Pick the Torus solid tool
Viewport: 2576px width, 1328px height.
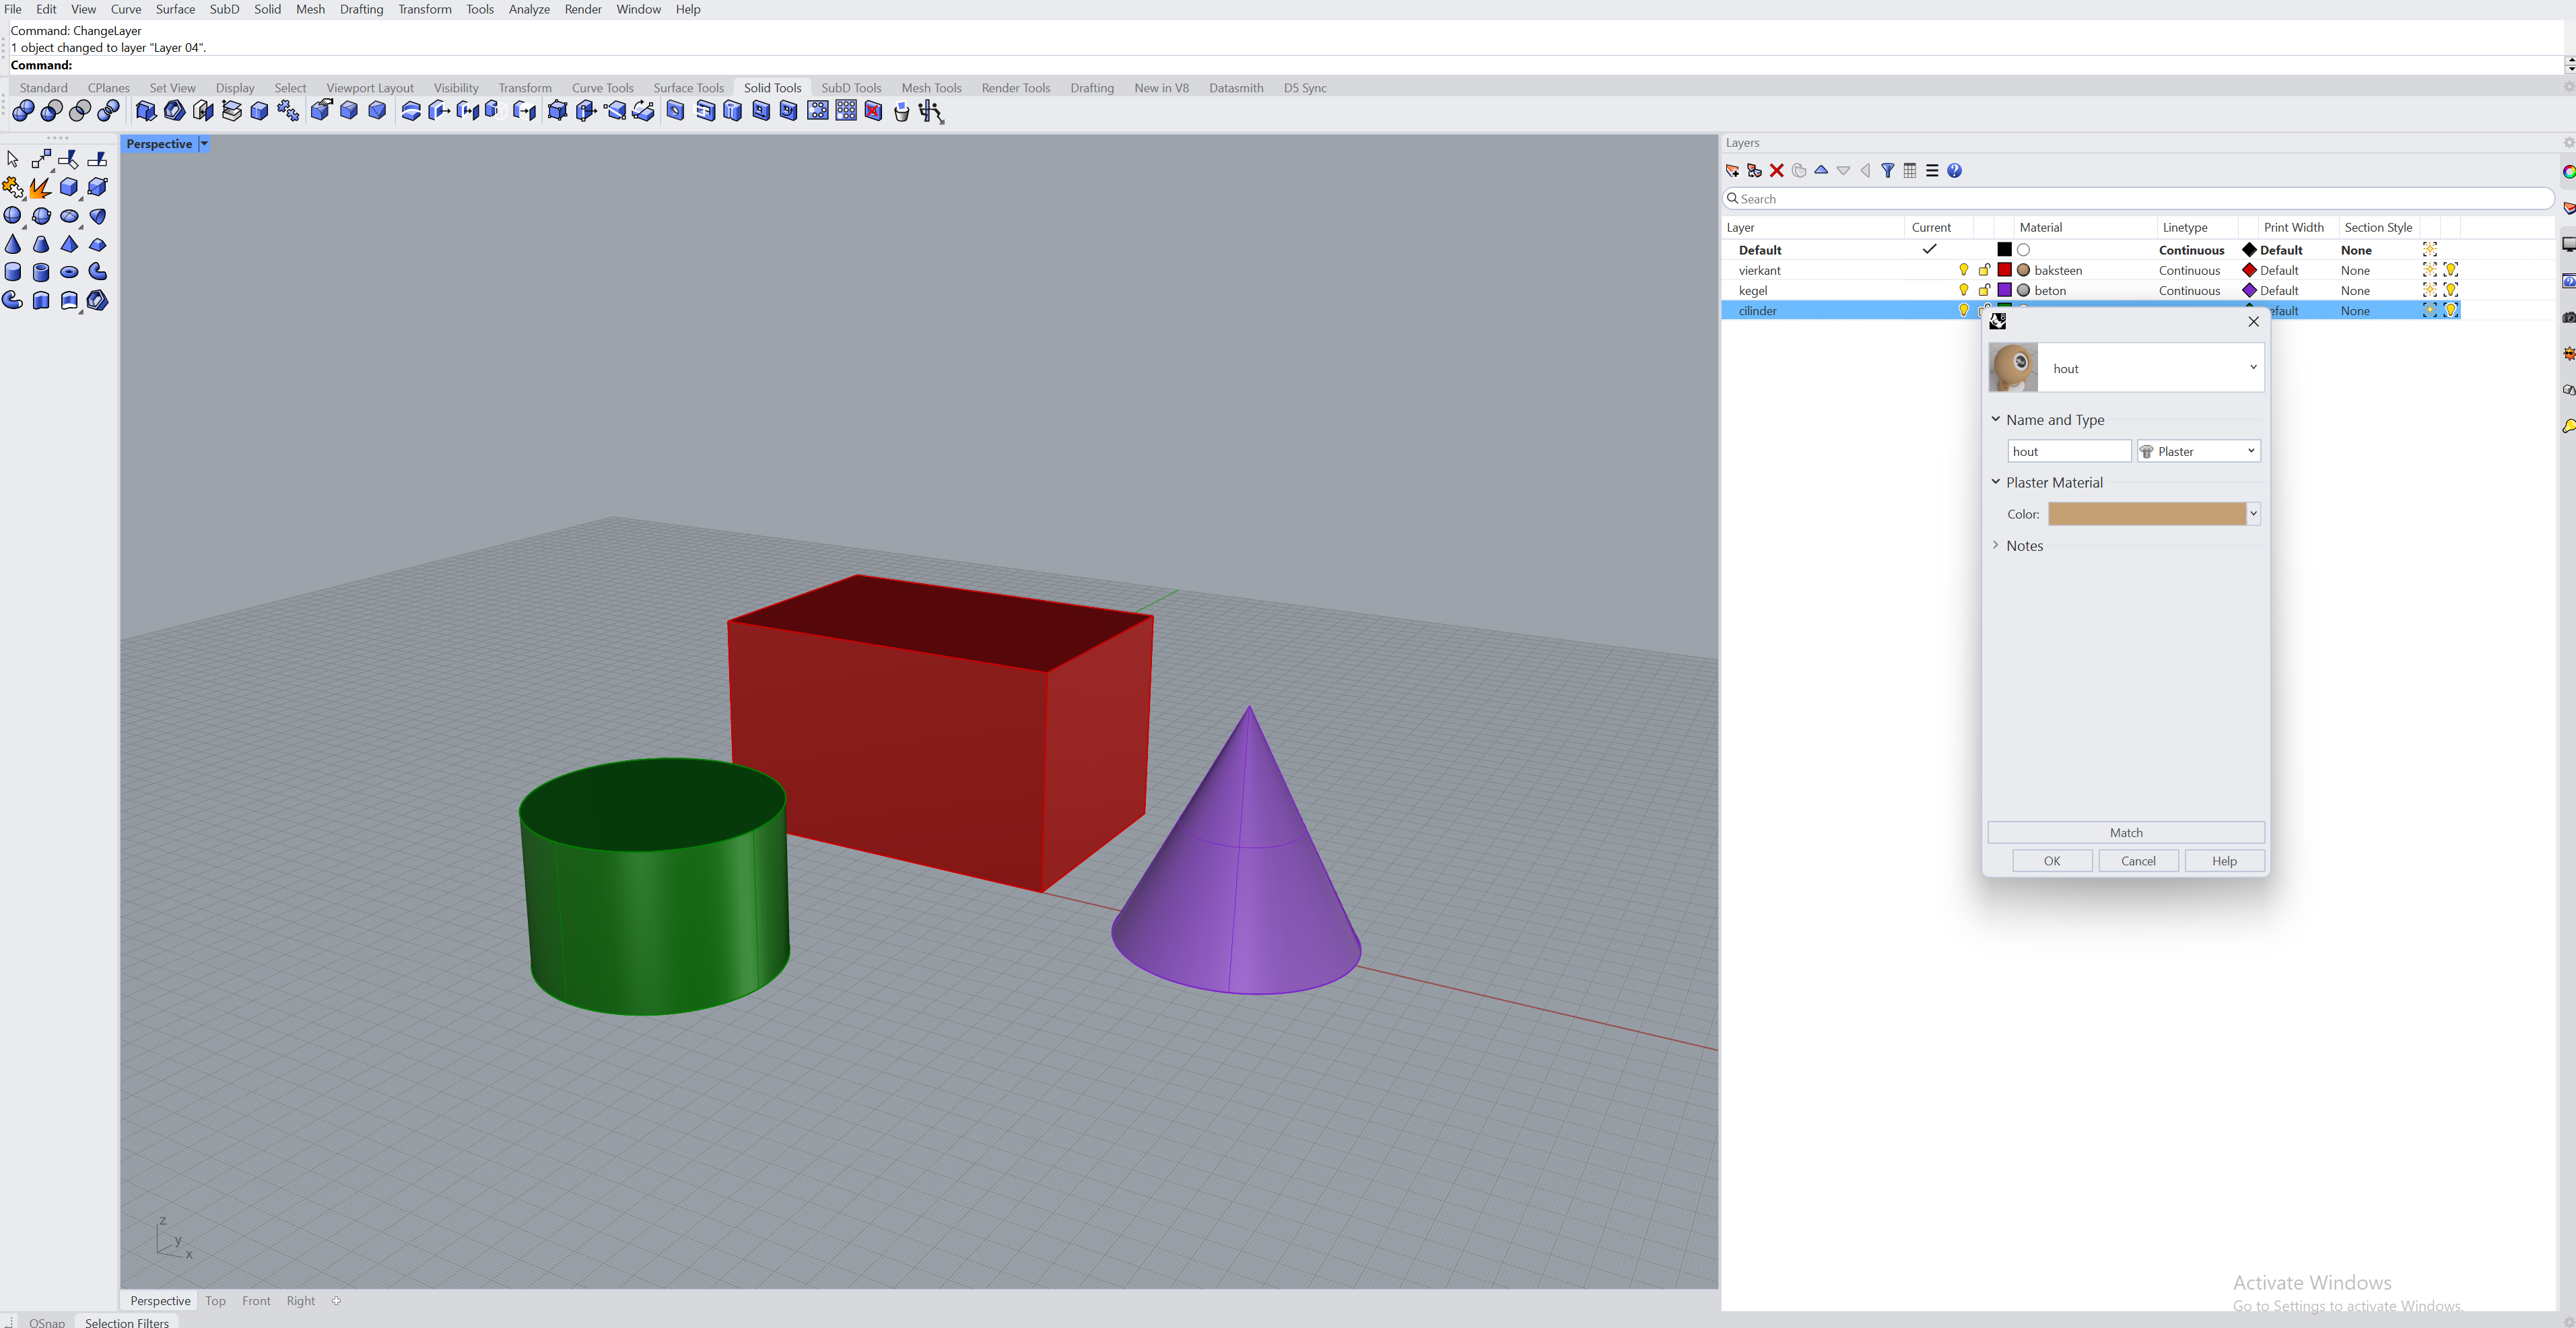tap(69, 272)
